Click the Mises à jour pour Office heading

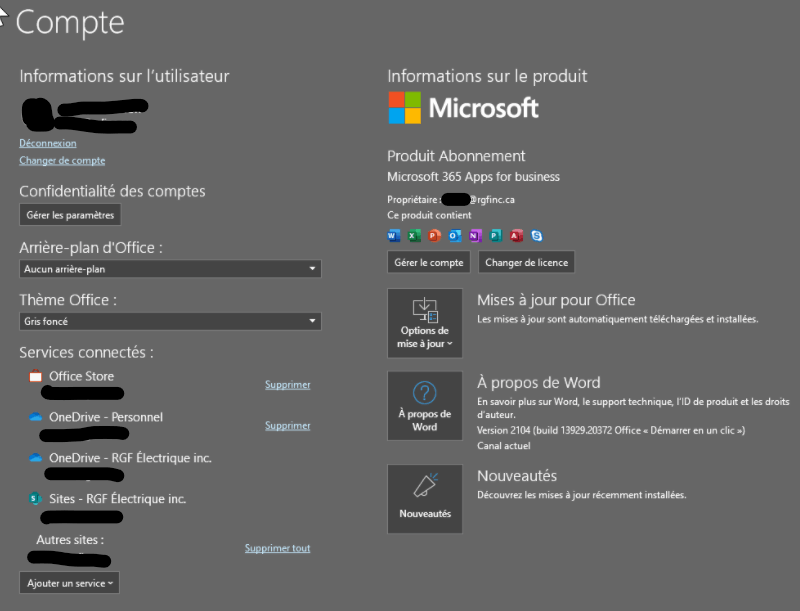pyautogui.click(x=556, y=300)
